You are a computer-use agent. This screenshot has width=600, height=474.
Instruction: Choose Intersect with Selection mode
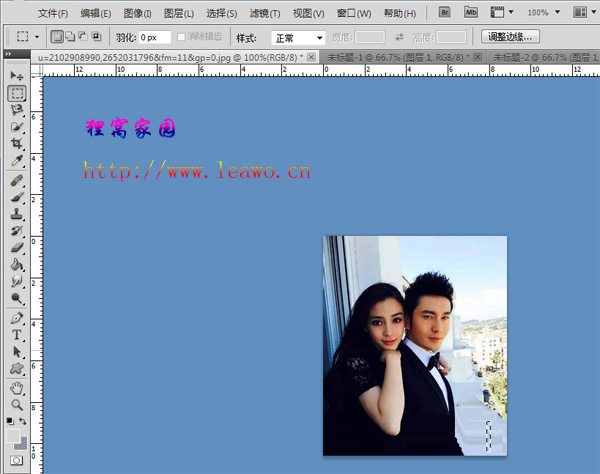96,36
